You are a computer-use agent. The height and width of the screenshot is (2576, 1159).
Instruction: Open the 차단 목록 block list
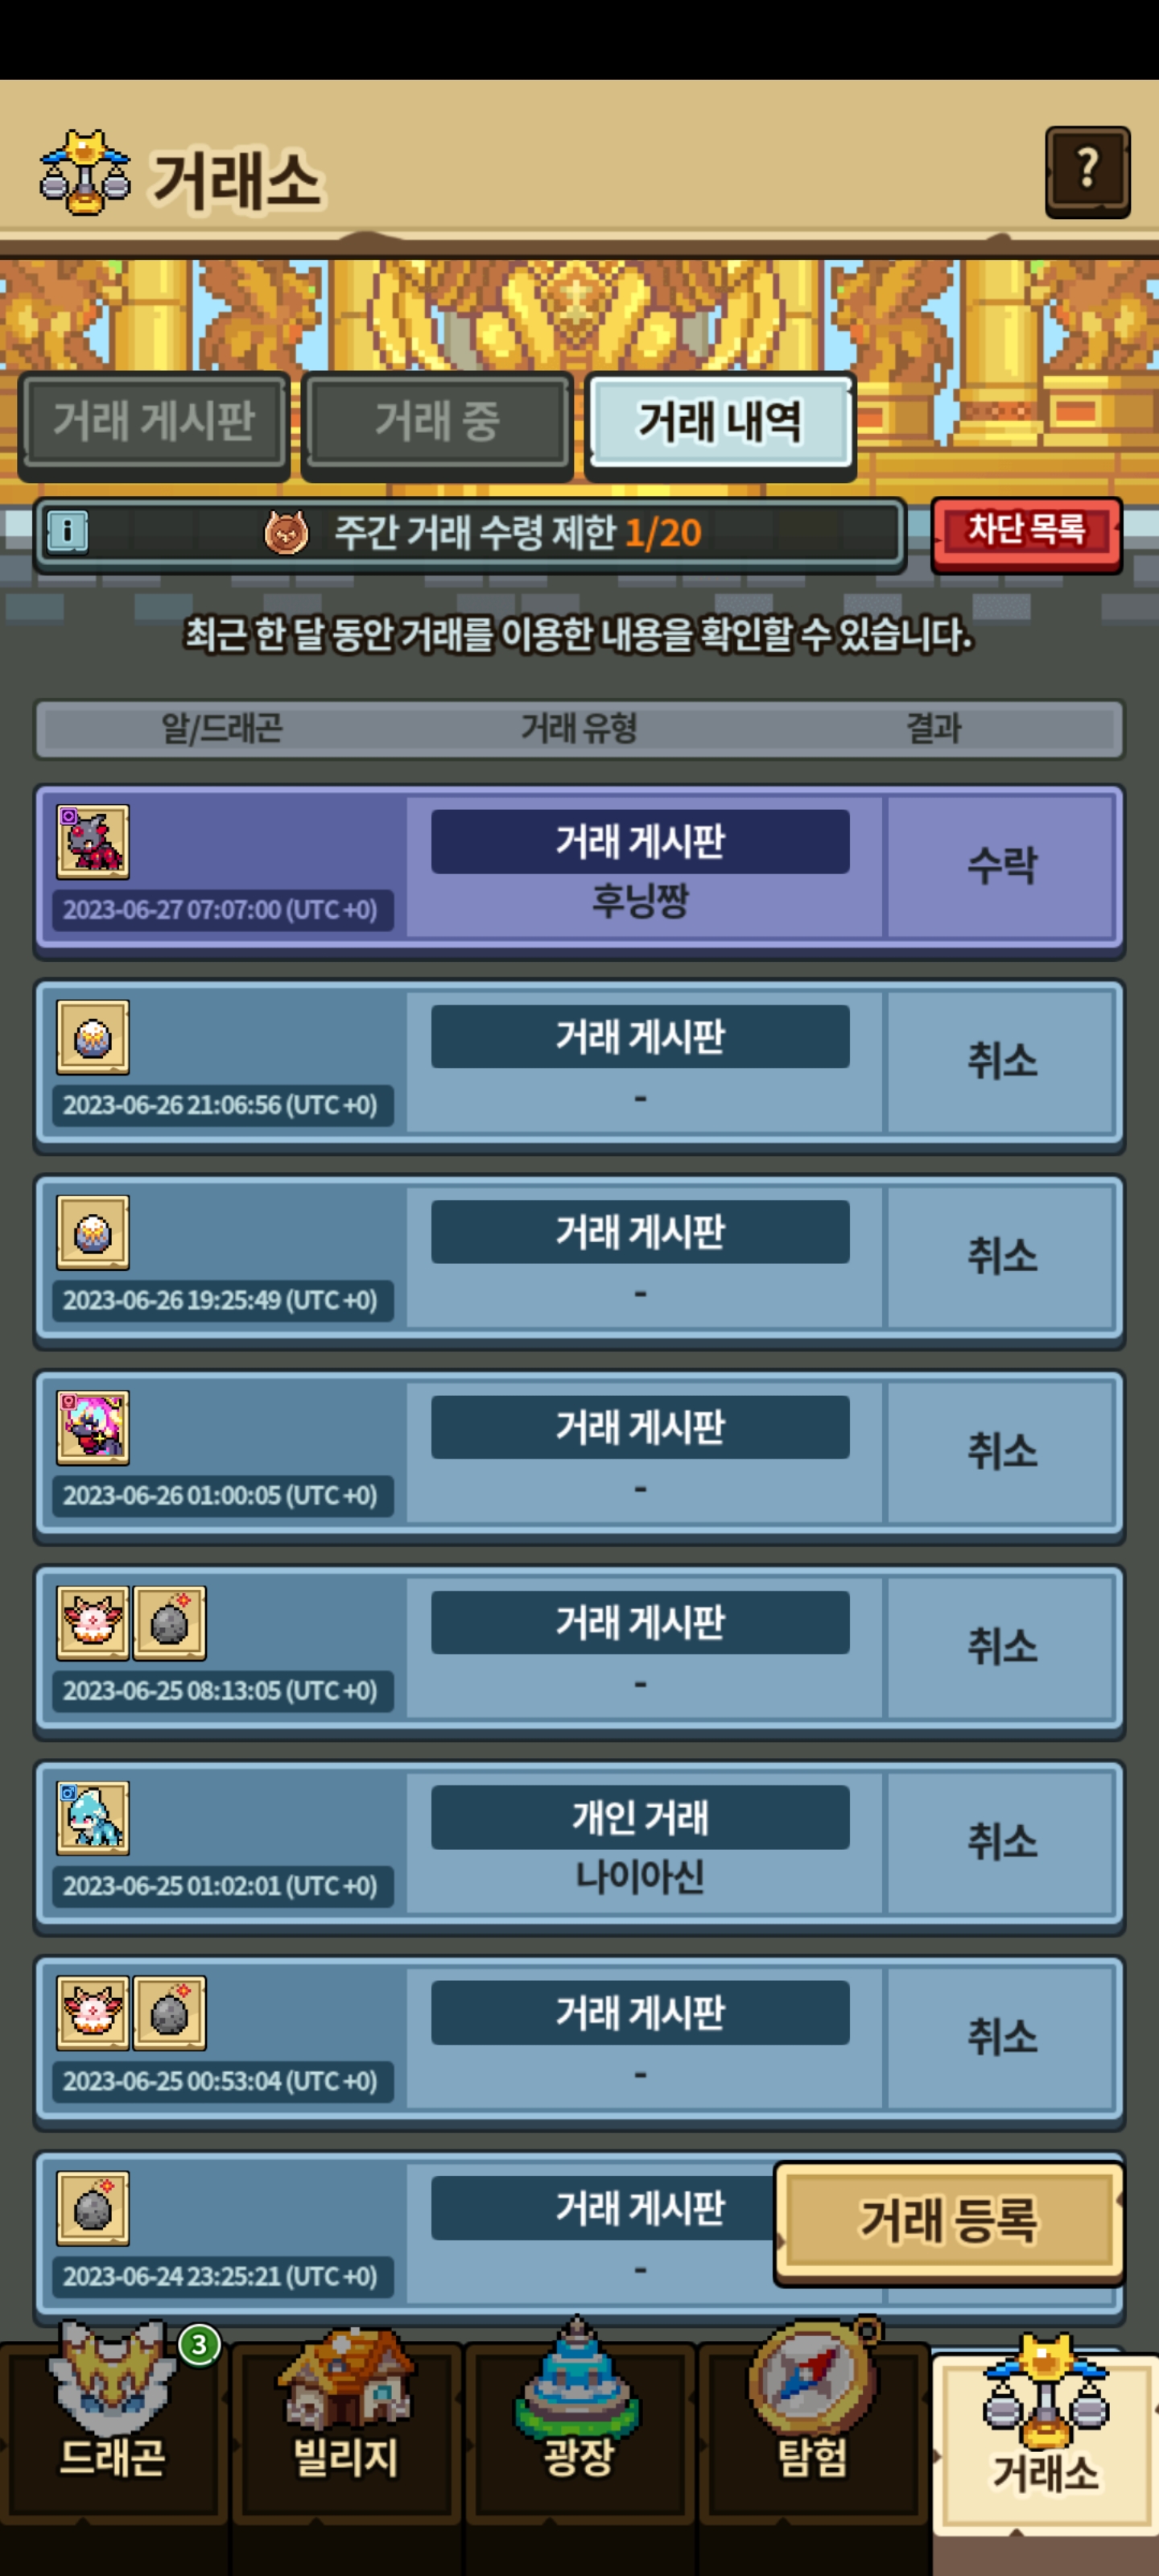[x=1026, y=532]
